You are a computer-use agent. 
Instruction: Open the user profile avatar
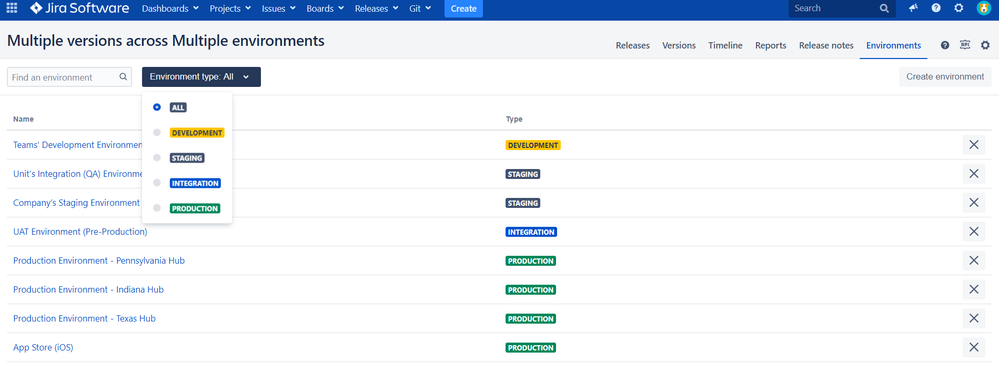984,8
